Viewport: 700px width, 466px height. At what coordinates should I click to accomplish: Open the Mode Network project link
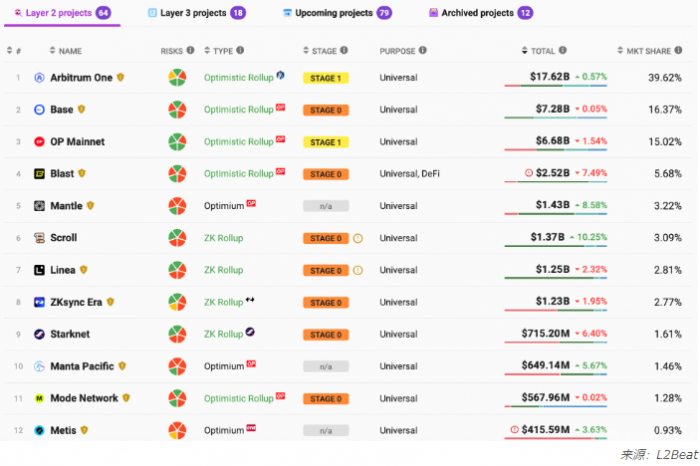84,398
